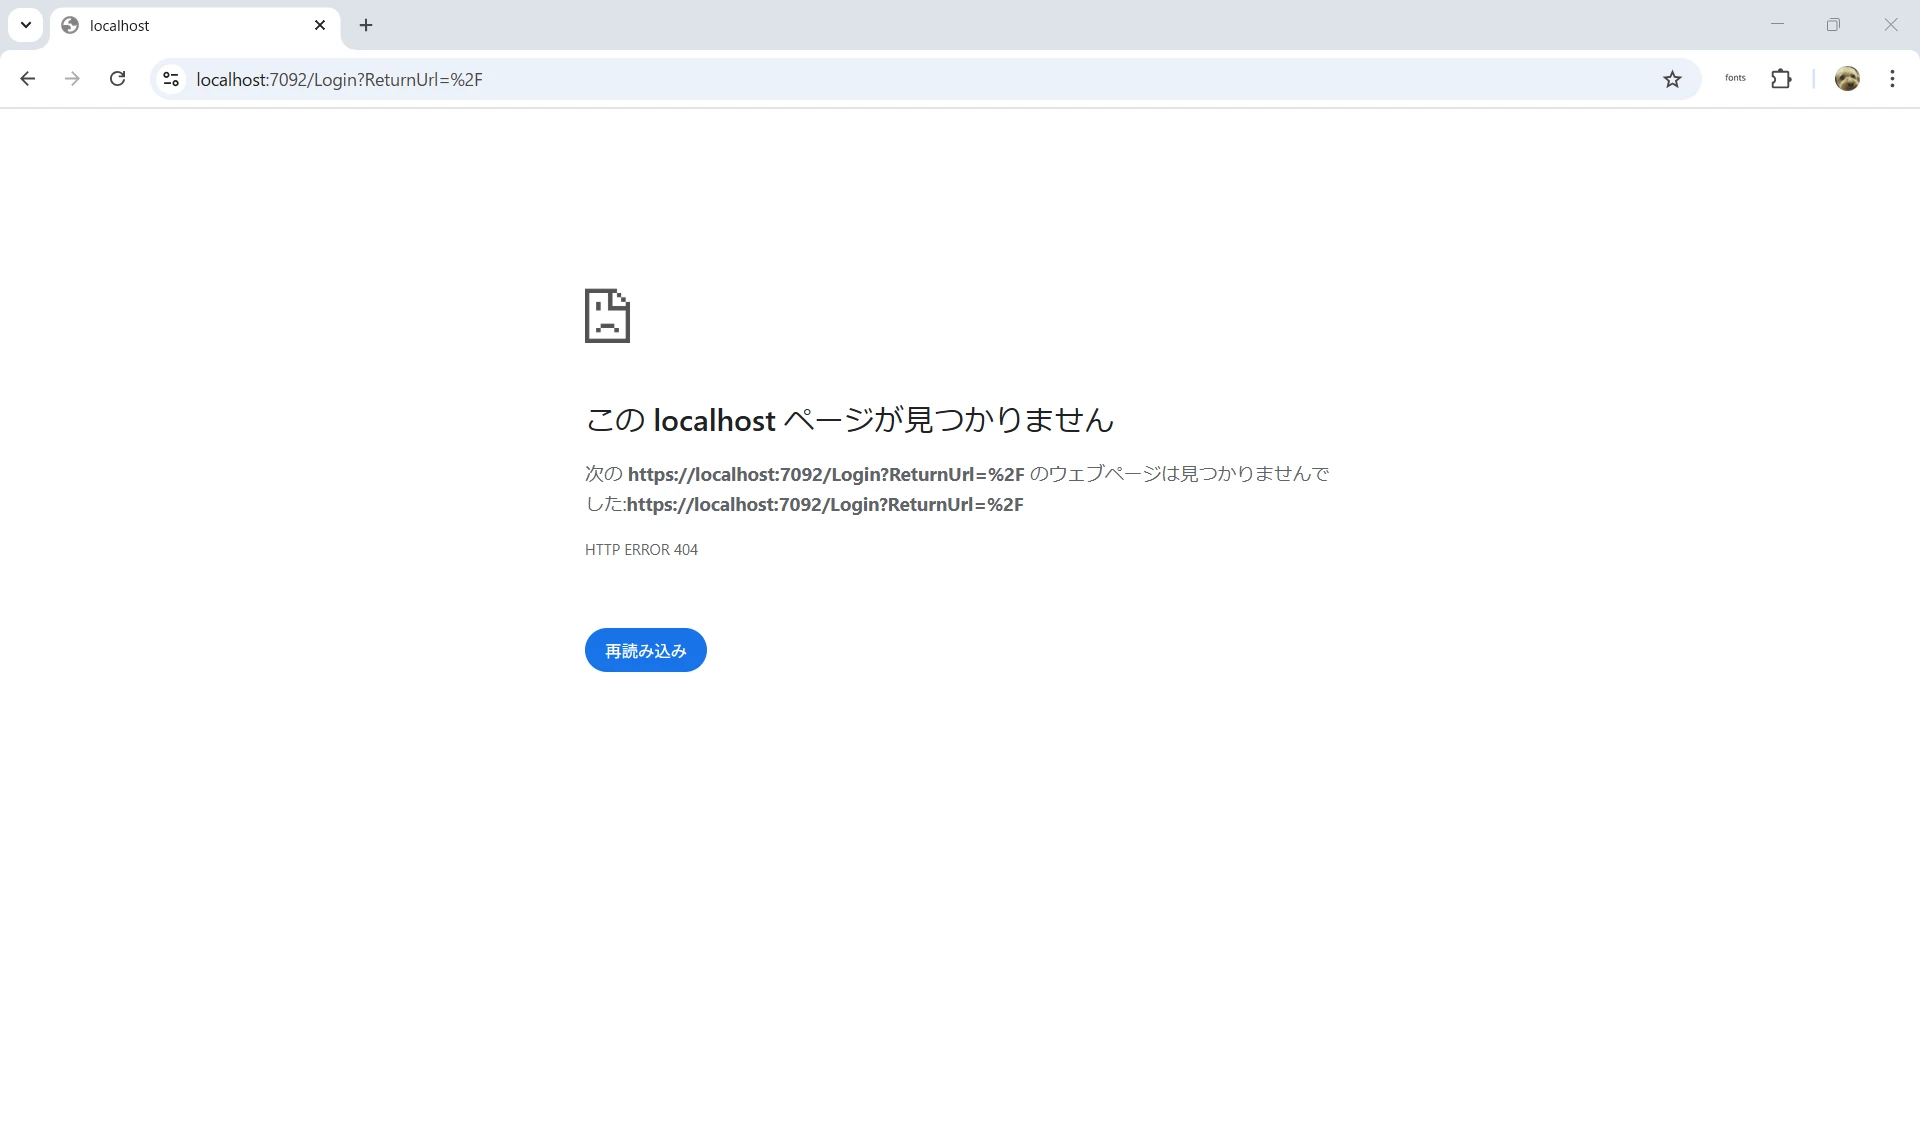
Task: Click the forward navigation arrow
Action: coord(72,79)
